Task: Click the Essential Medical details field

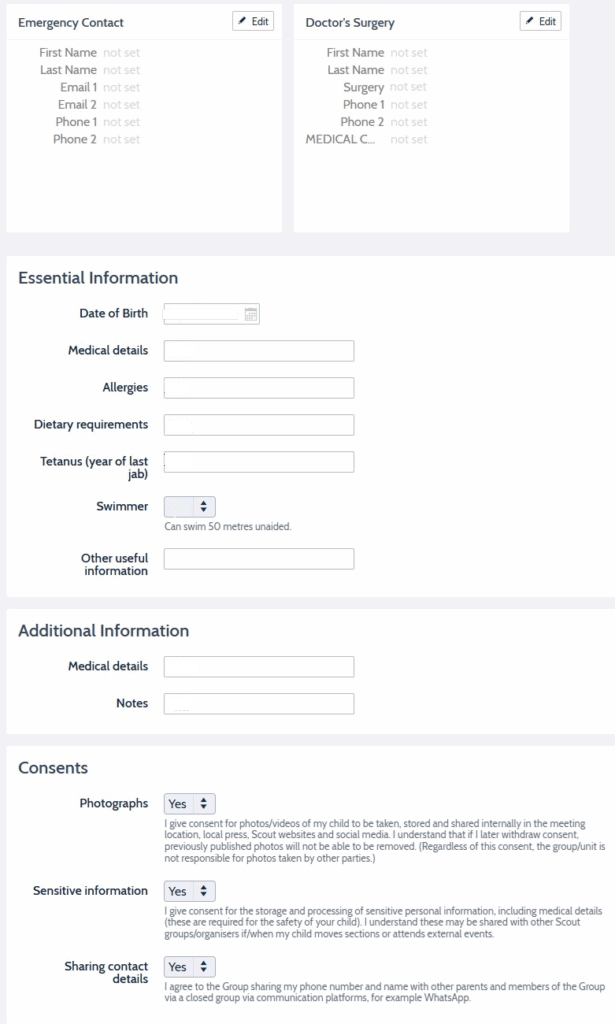Action: tap(259, 350)
